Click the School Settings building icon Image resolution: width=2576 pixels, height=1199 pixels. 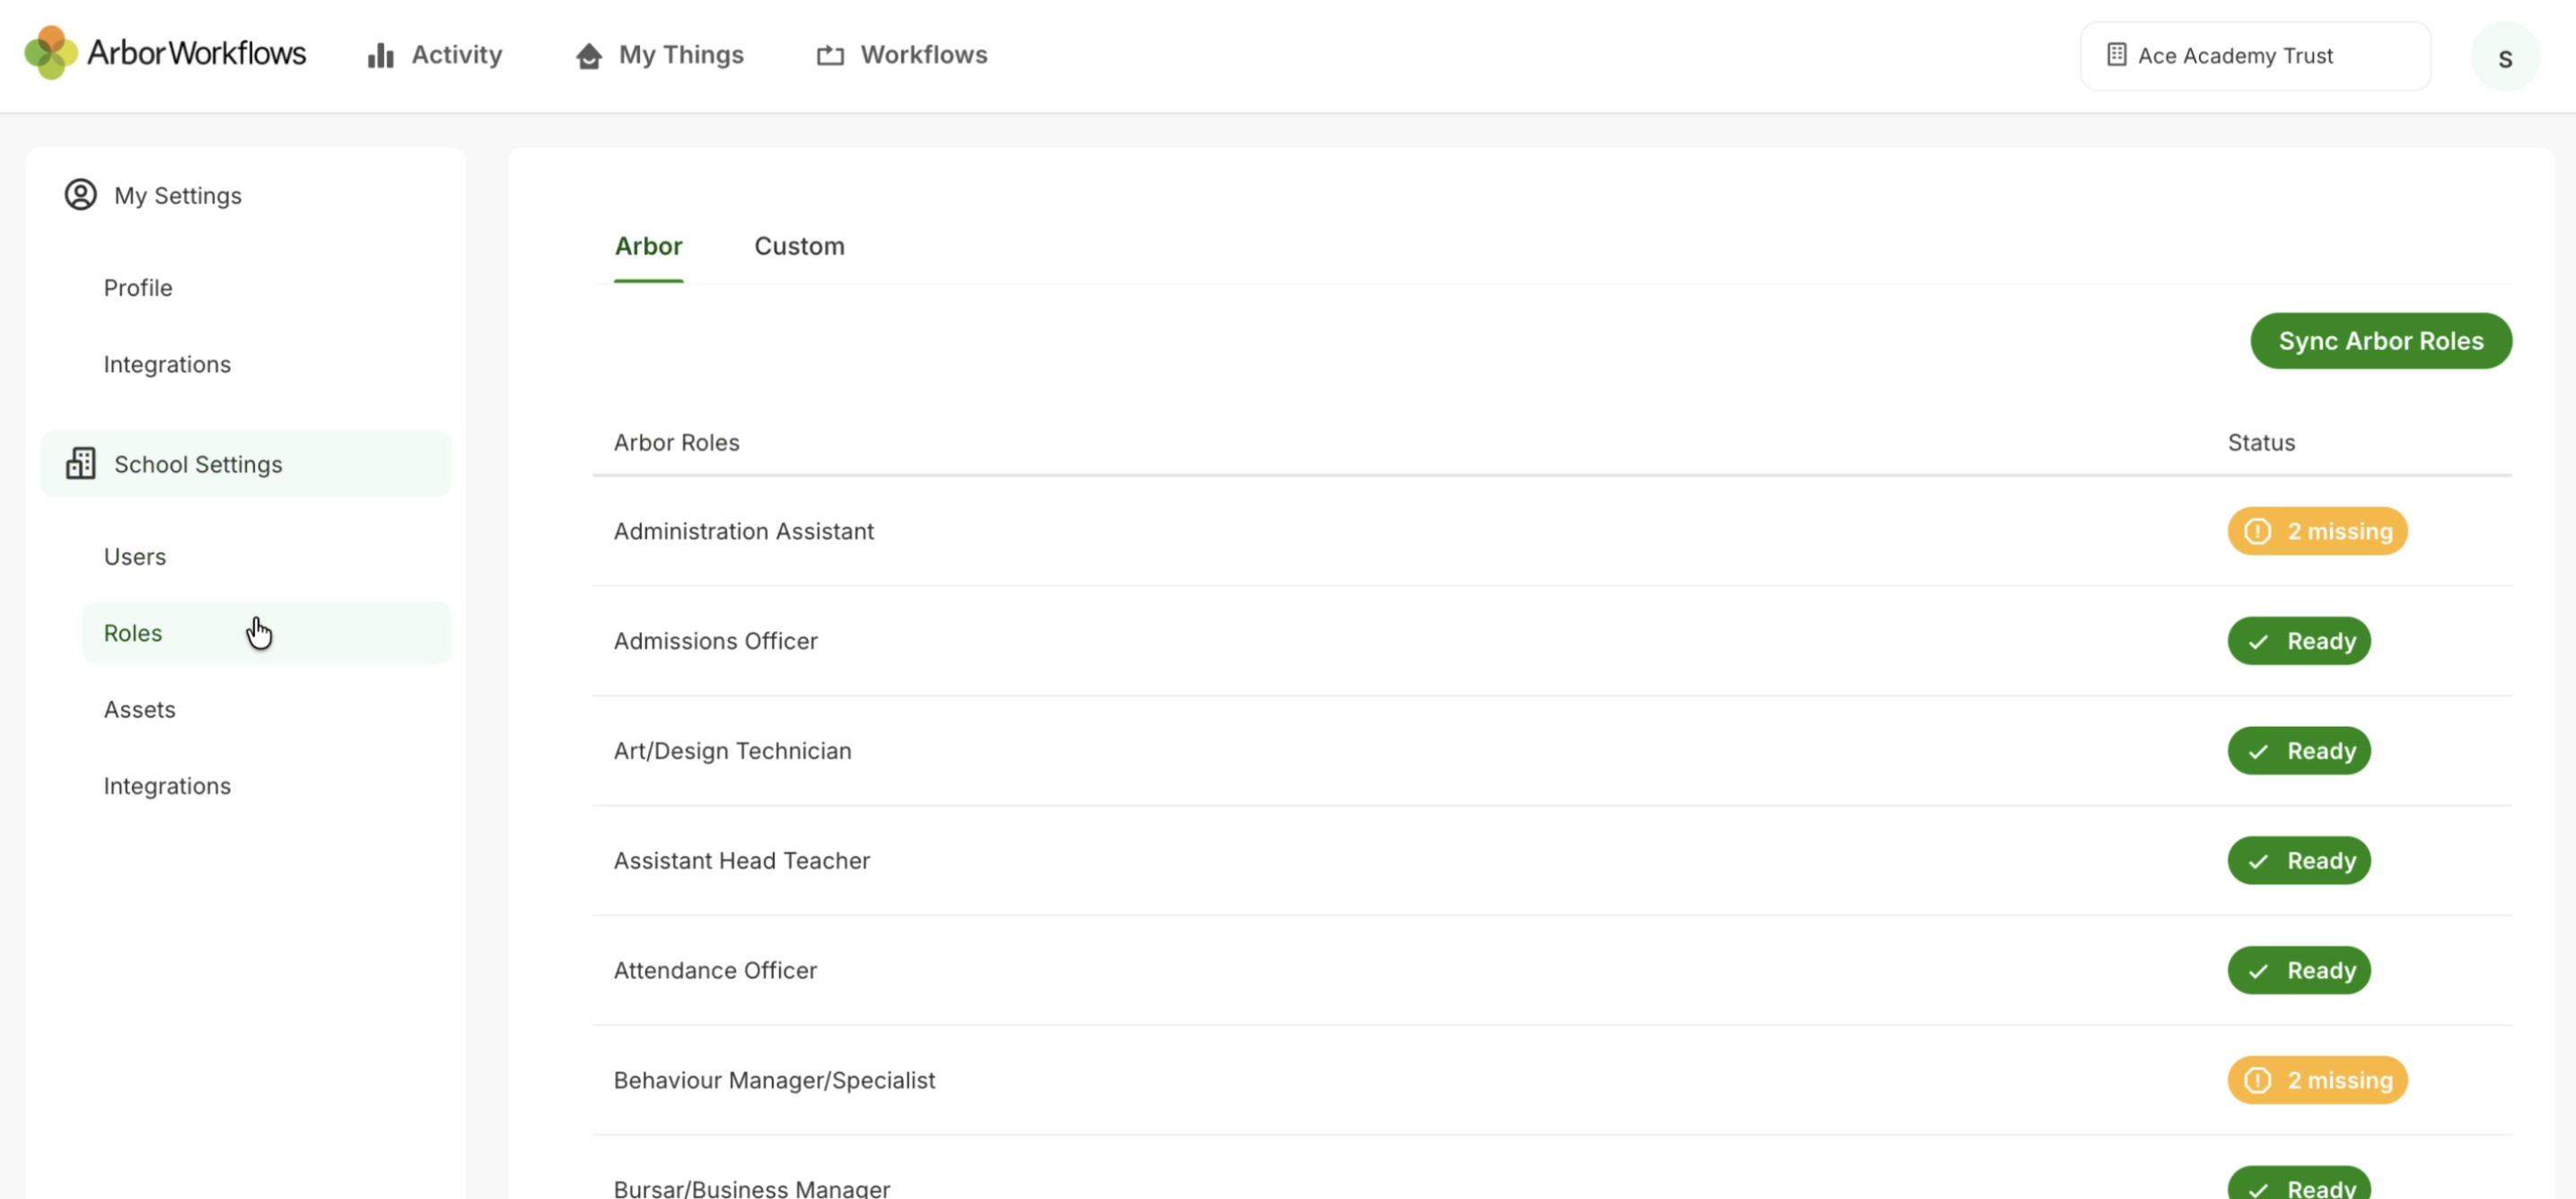point(81,463)
